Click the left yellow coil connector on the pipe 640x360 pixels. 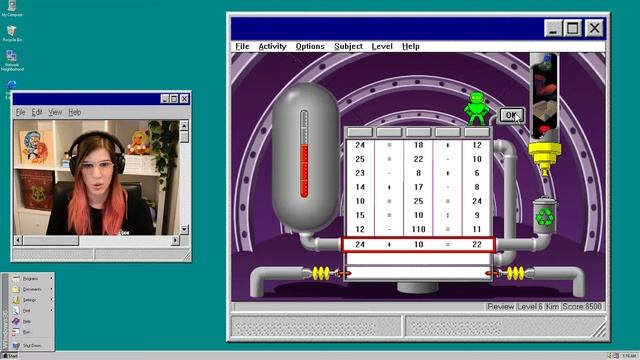tap(321, 273)
